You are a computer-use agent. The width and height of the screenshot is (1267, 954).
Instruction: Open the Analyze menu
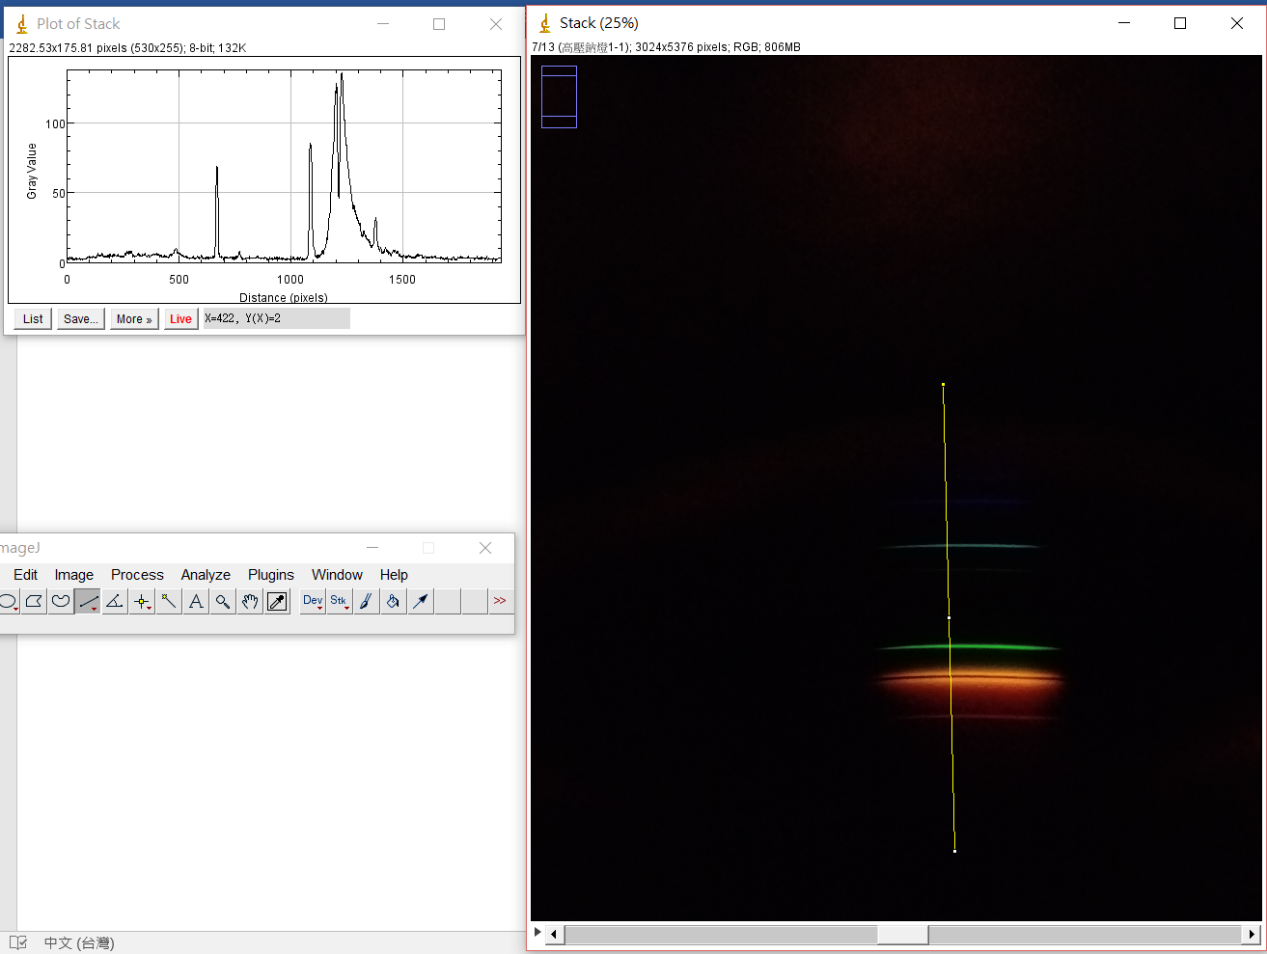pos(206,575)
